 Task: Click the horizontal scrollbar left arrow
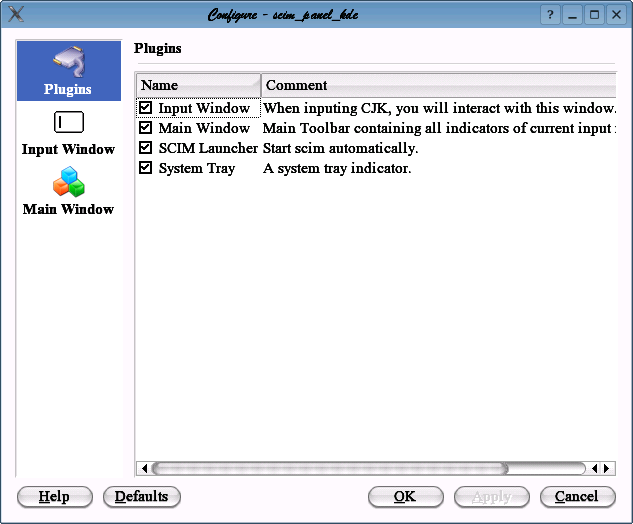143,468
